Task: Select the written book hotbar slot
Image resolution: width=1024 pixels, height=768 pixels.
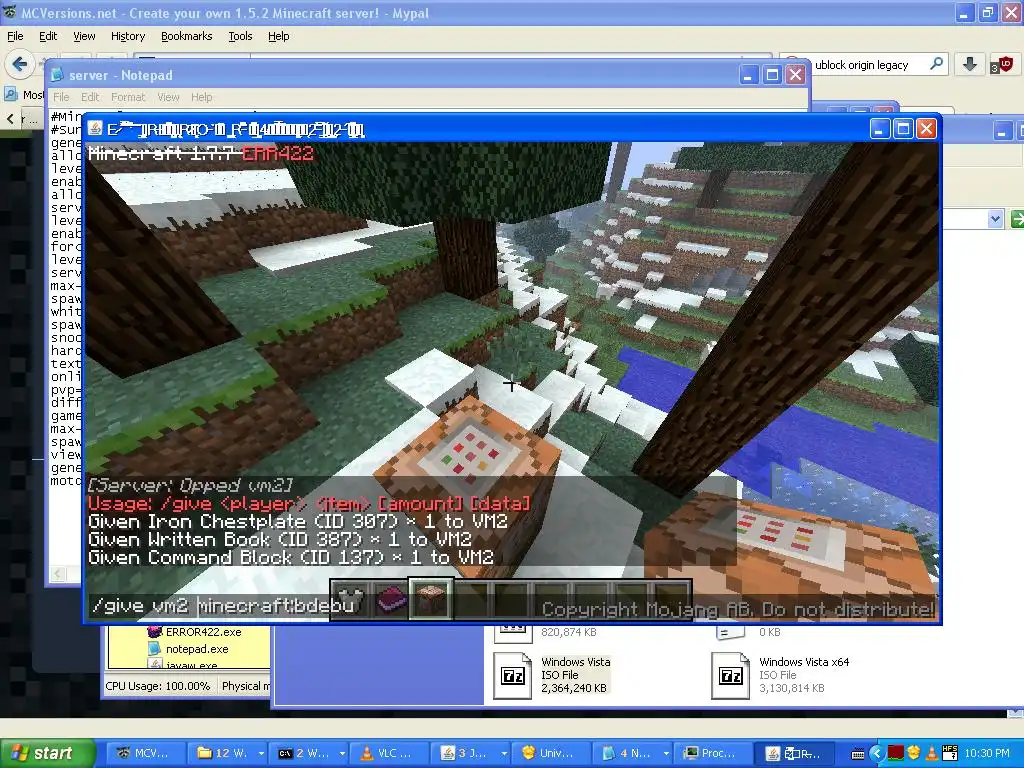Action: (x=391, y=600)
